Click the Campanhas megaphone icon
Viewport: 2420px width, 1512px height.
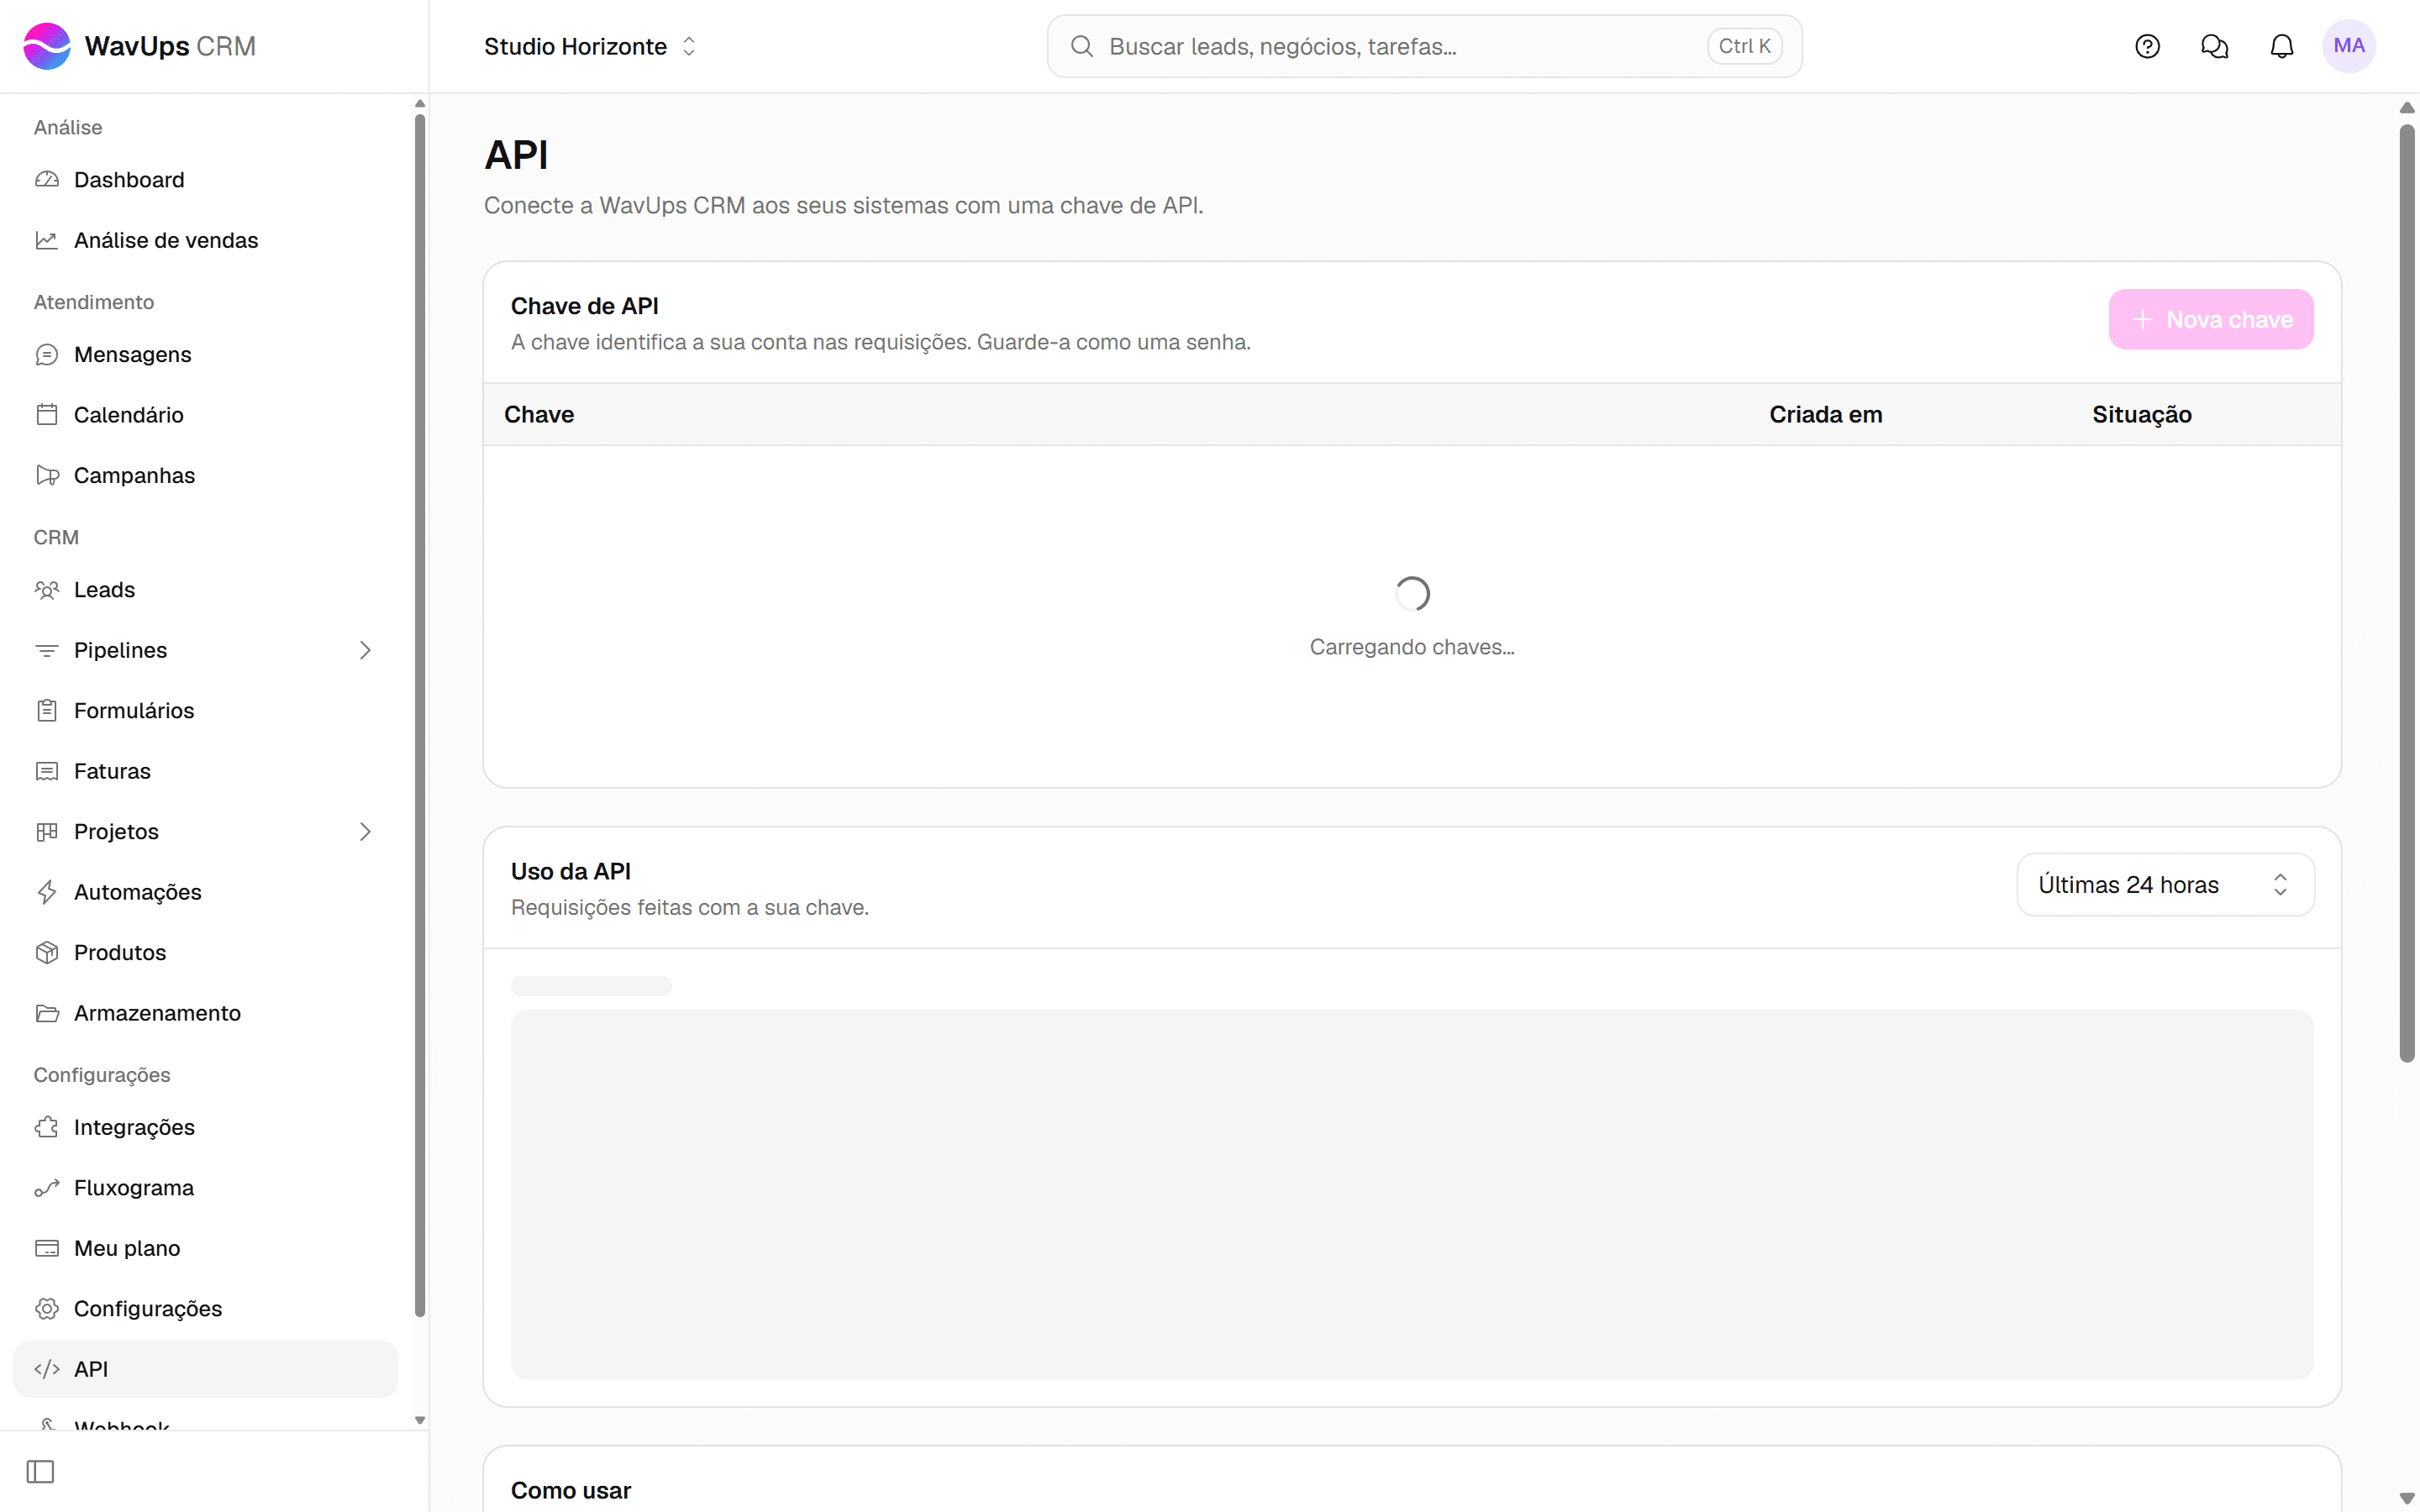point(47,475)
